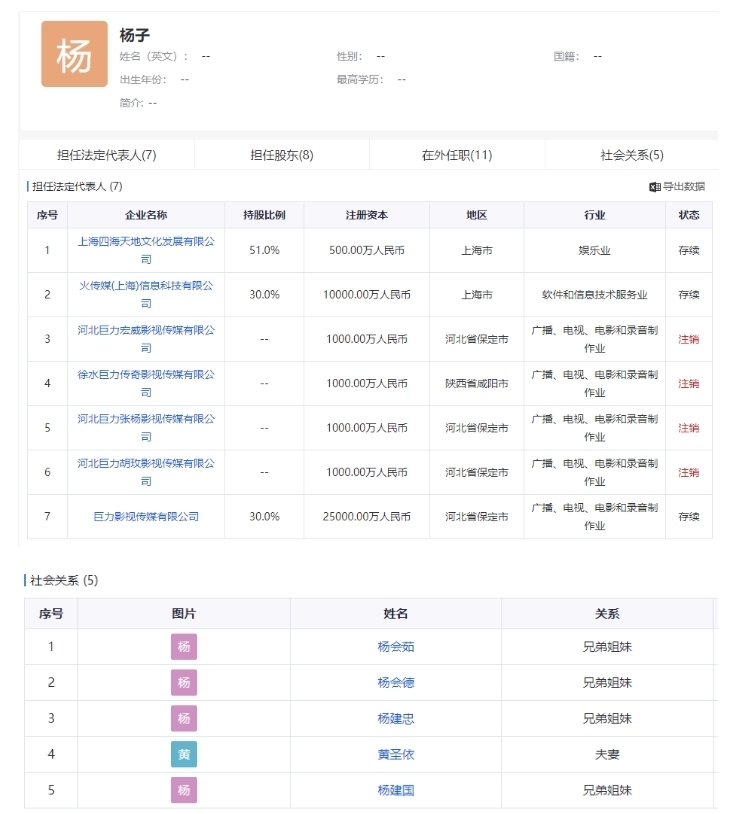Image resolution: width=730 pixels, height=814 pixels.
Task: Click the 杨子 name heading
Action: [134, 35]
